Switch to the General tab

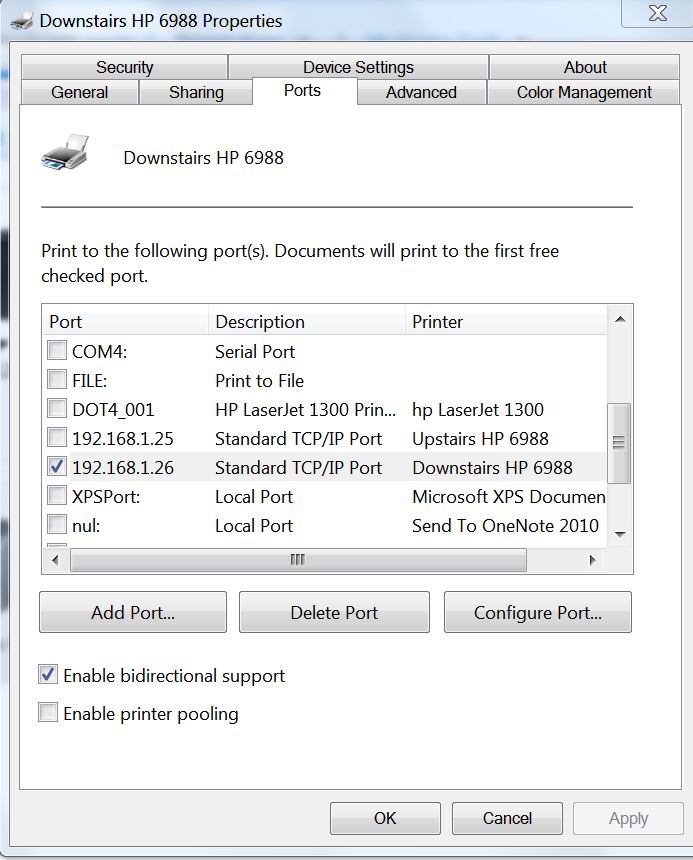(x=79, y=92)
